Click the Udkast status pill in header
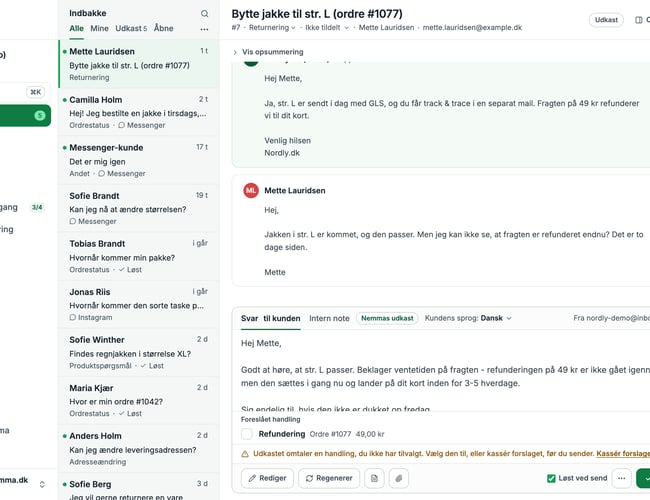 point(606,20)
